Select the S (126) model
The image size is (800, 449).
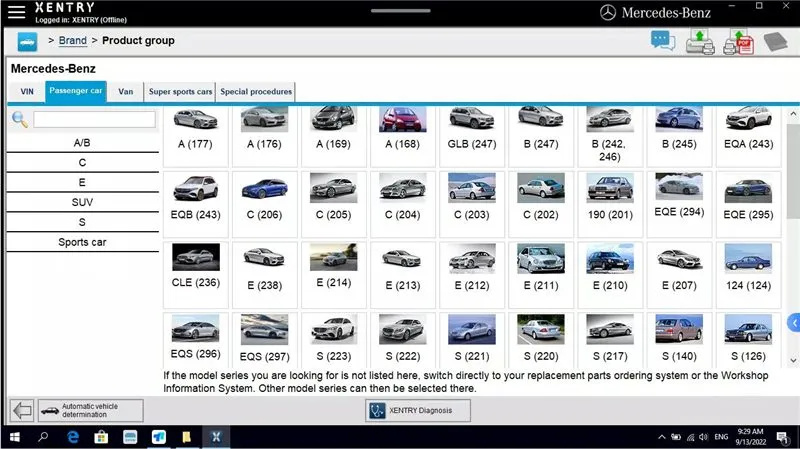coord(748,339)
